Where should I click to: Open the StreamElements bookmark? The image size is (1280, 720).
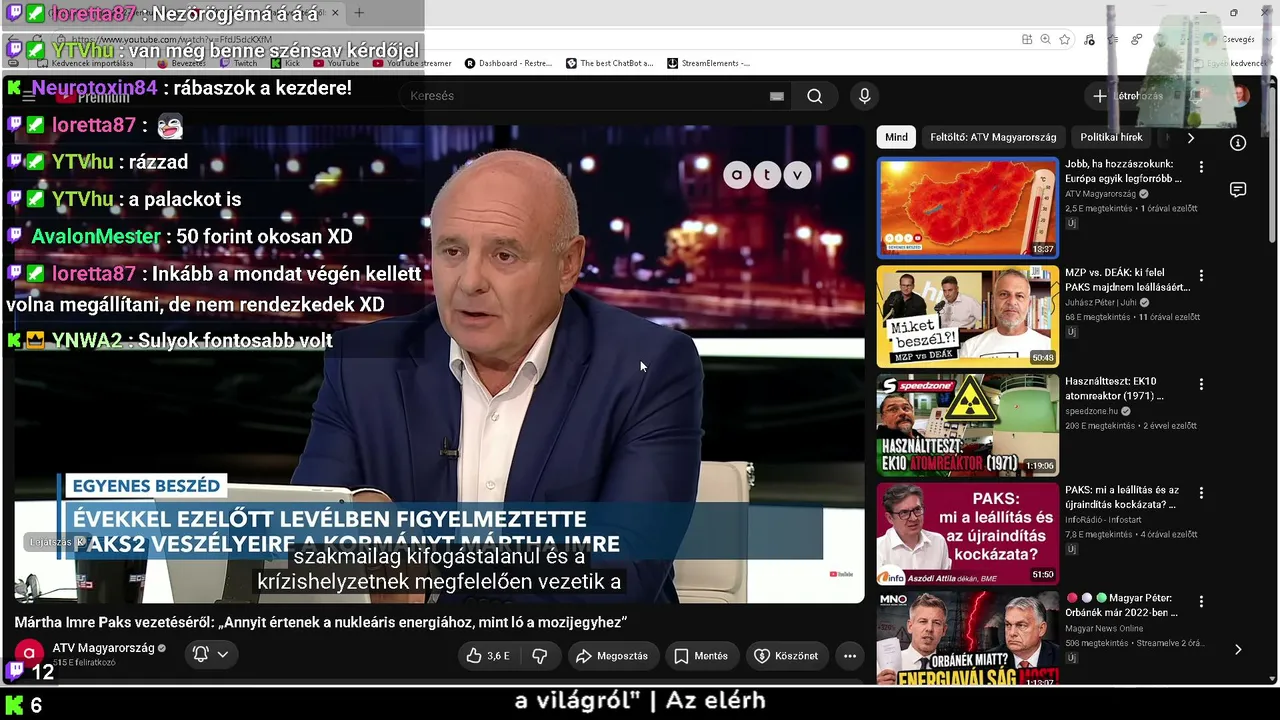coord(708,63)
